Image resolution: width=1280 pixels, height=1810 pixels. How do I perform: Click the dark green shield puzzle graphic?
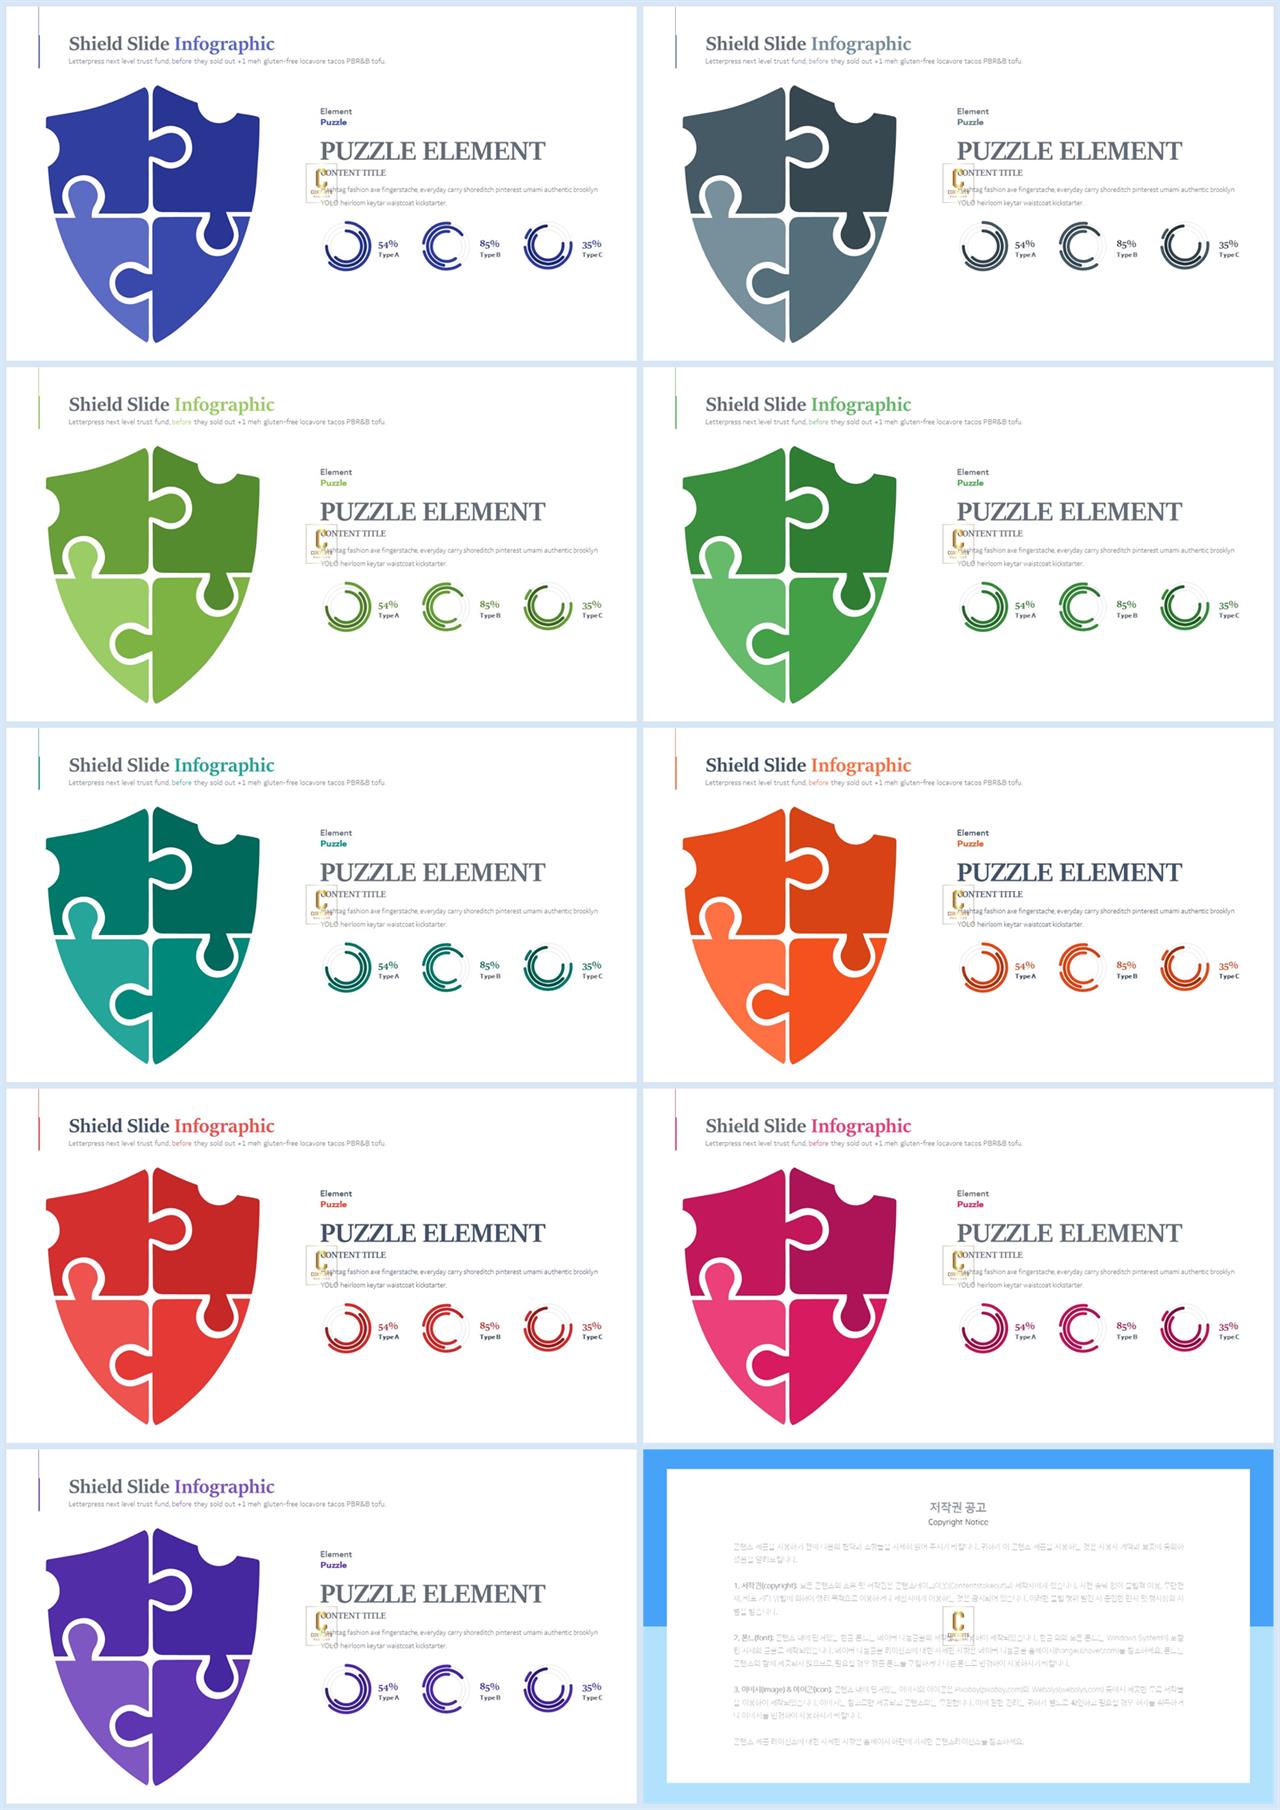tap(790, 575)
